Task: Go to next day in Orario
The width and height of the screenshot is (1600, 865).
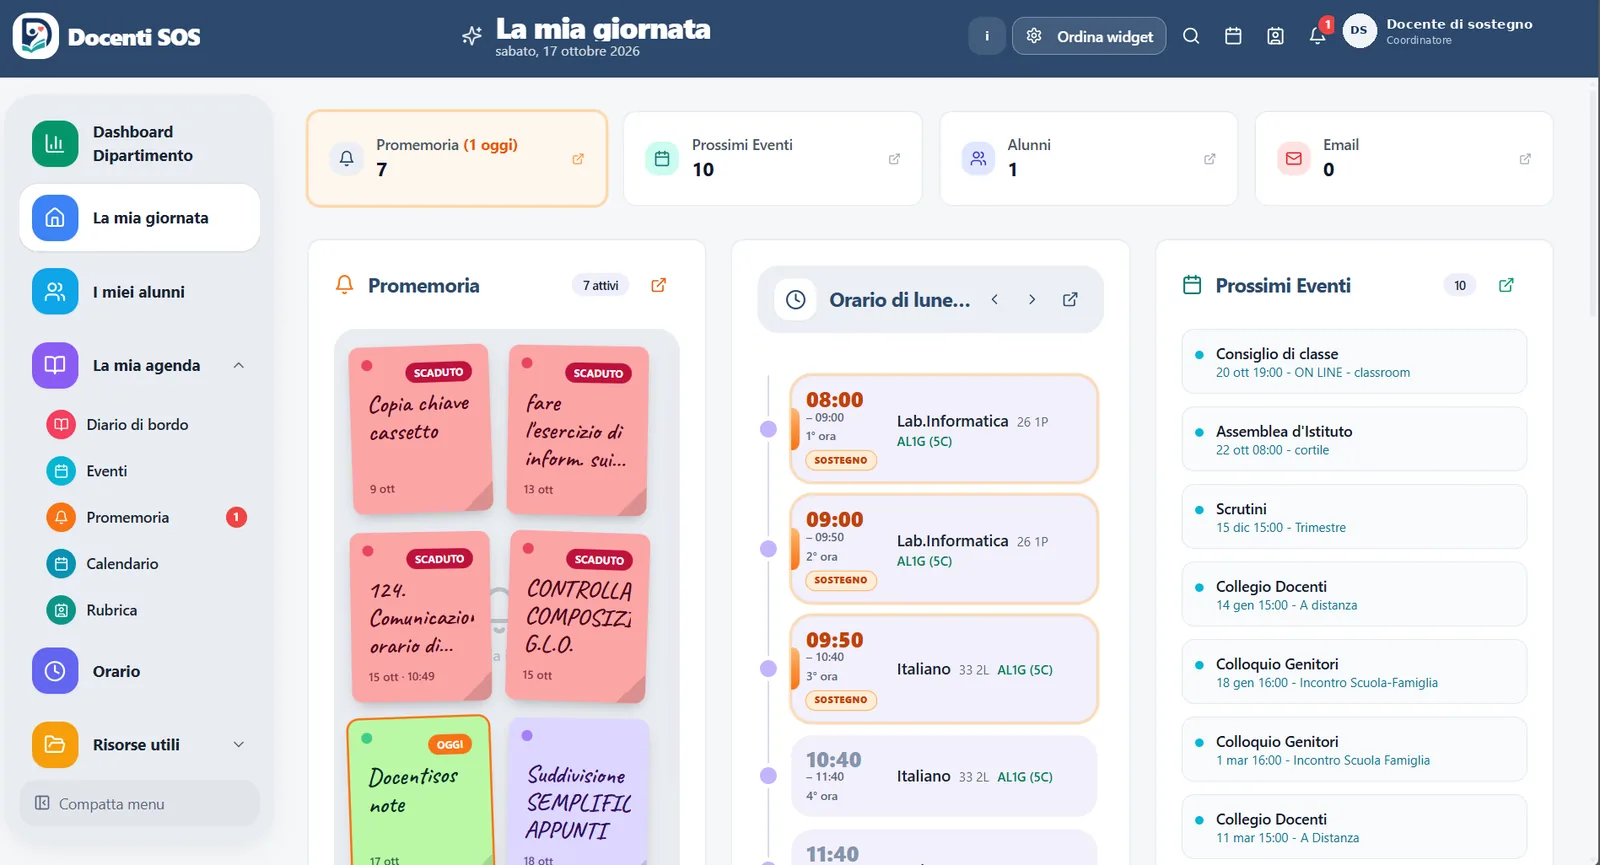Action: pos(1032,299)
